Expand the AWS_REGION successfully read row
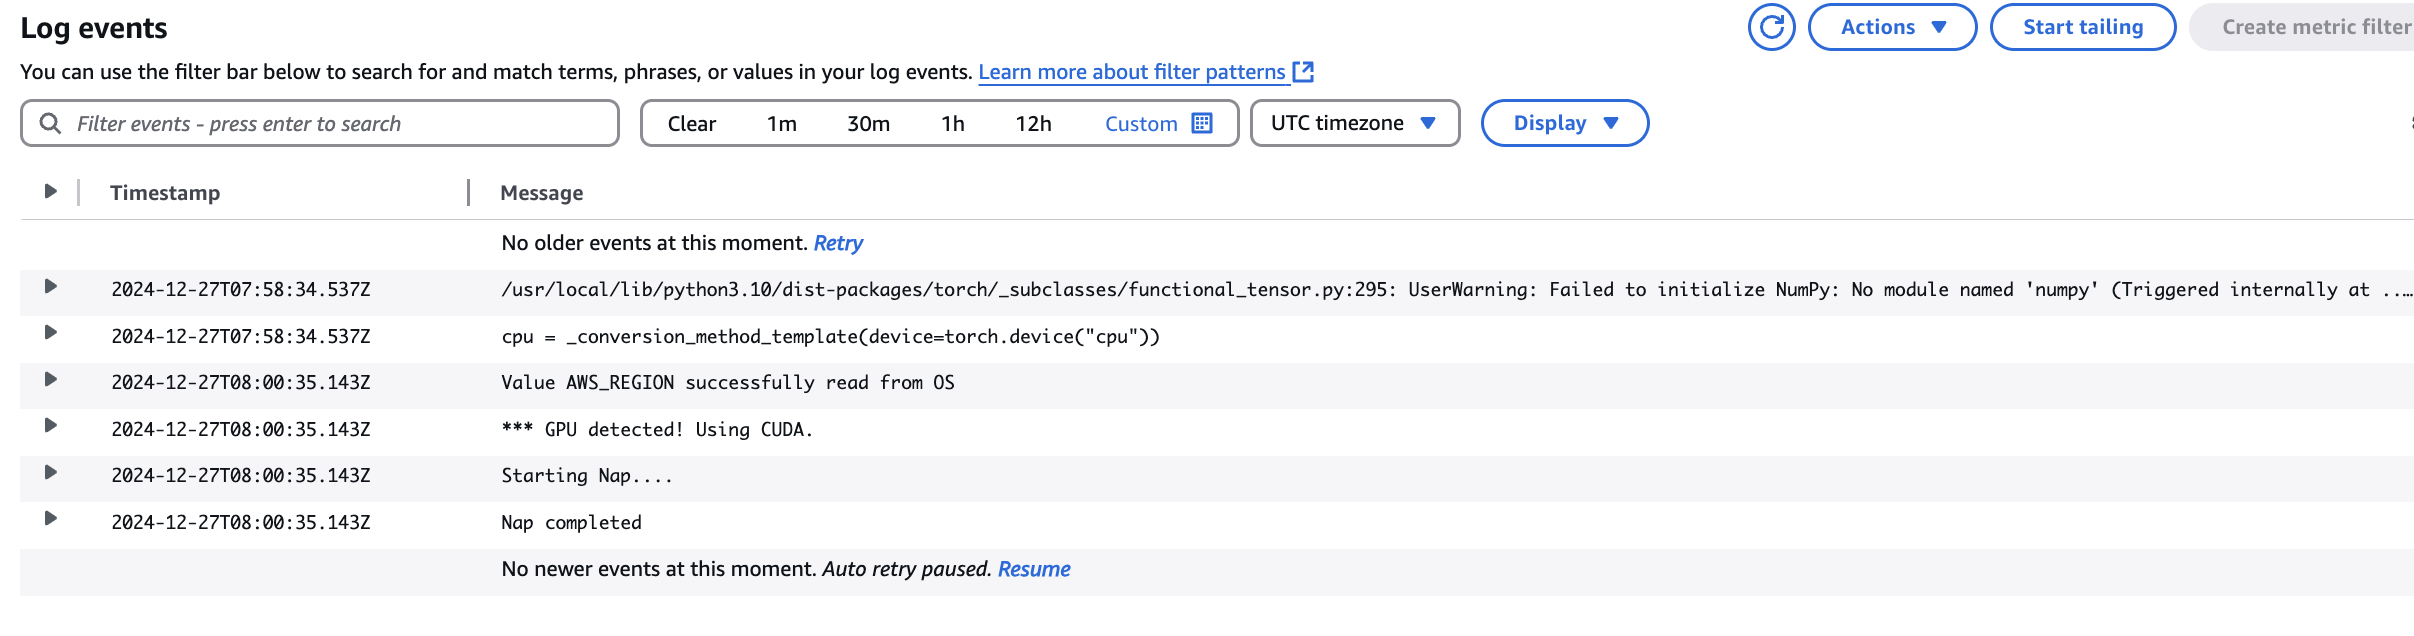This screenshot has height=636, width=2414. click(50, 380)
